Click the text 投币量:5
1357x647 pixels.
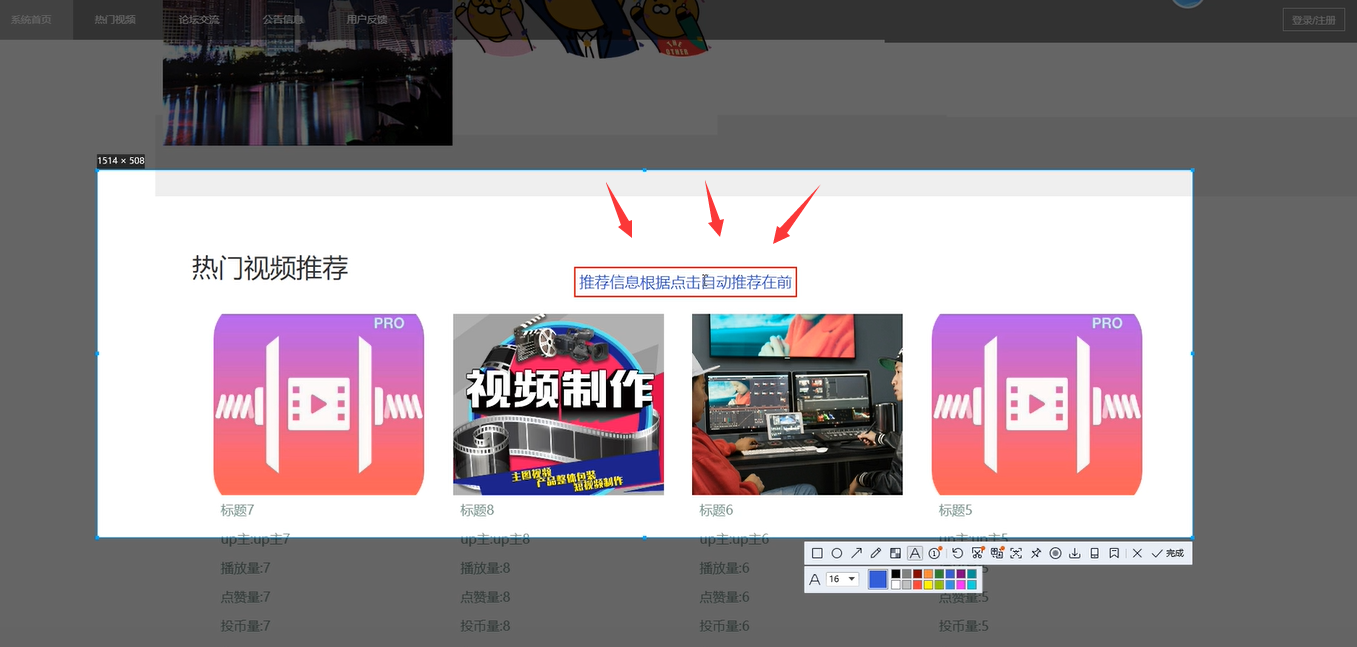(963, 626)
